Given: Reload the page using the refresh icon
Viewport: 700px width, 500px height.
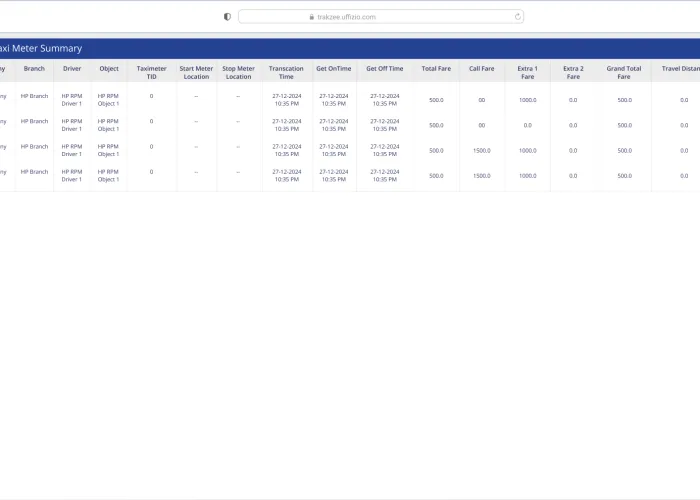Looking at the screenshot, I should pyautogui.click(x=517, y=17).
